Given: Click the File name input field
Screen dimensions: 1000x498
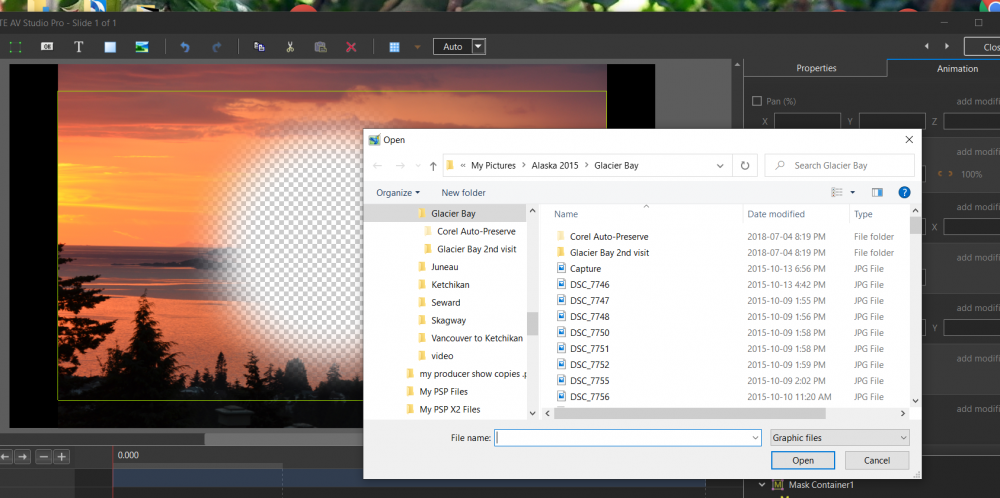Looking at the screenshot, I should 627,437.
